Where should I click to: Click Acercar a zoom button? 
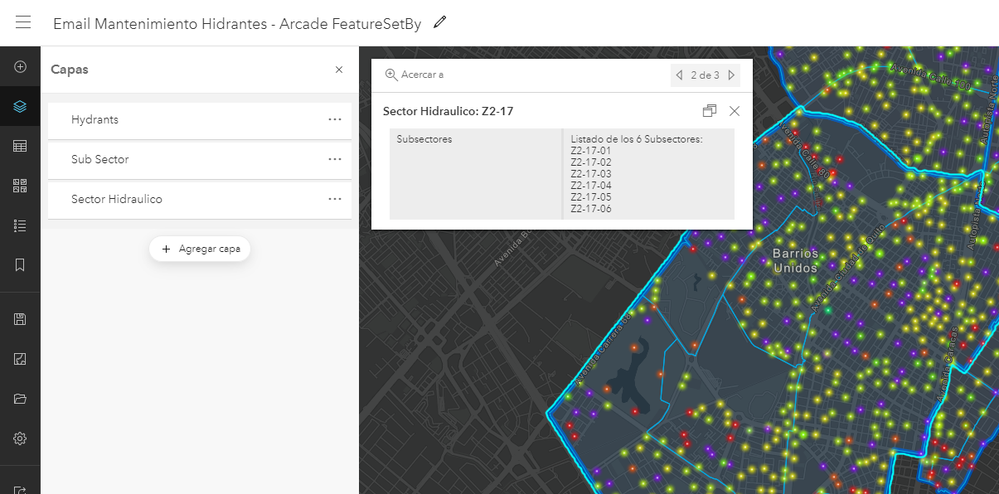pyautogui.click(x=414, y=75)
